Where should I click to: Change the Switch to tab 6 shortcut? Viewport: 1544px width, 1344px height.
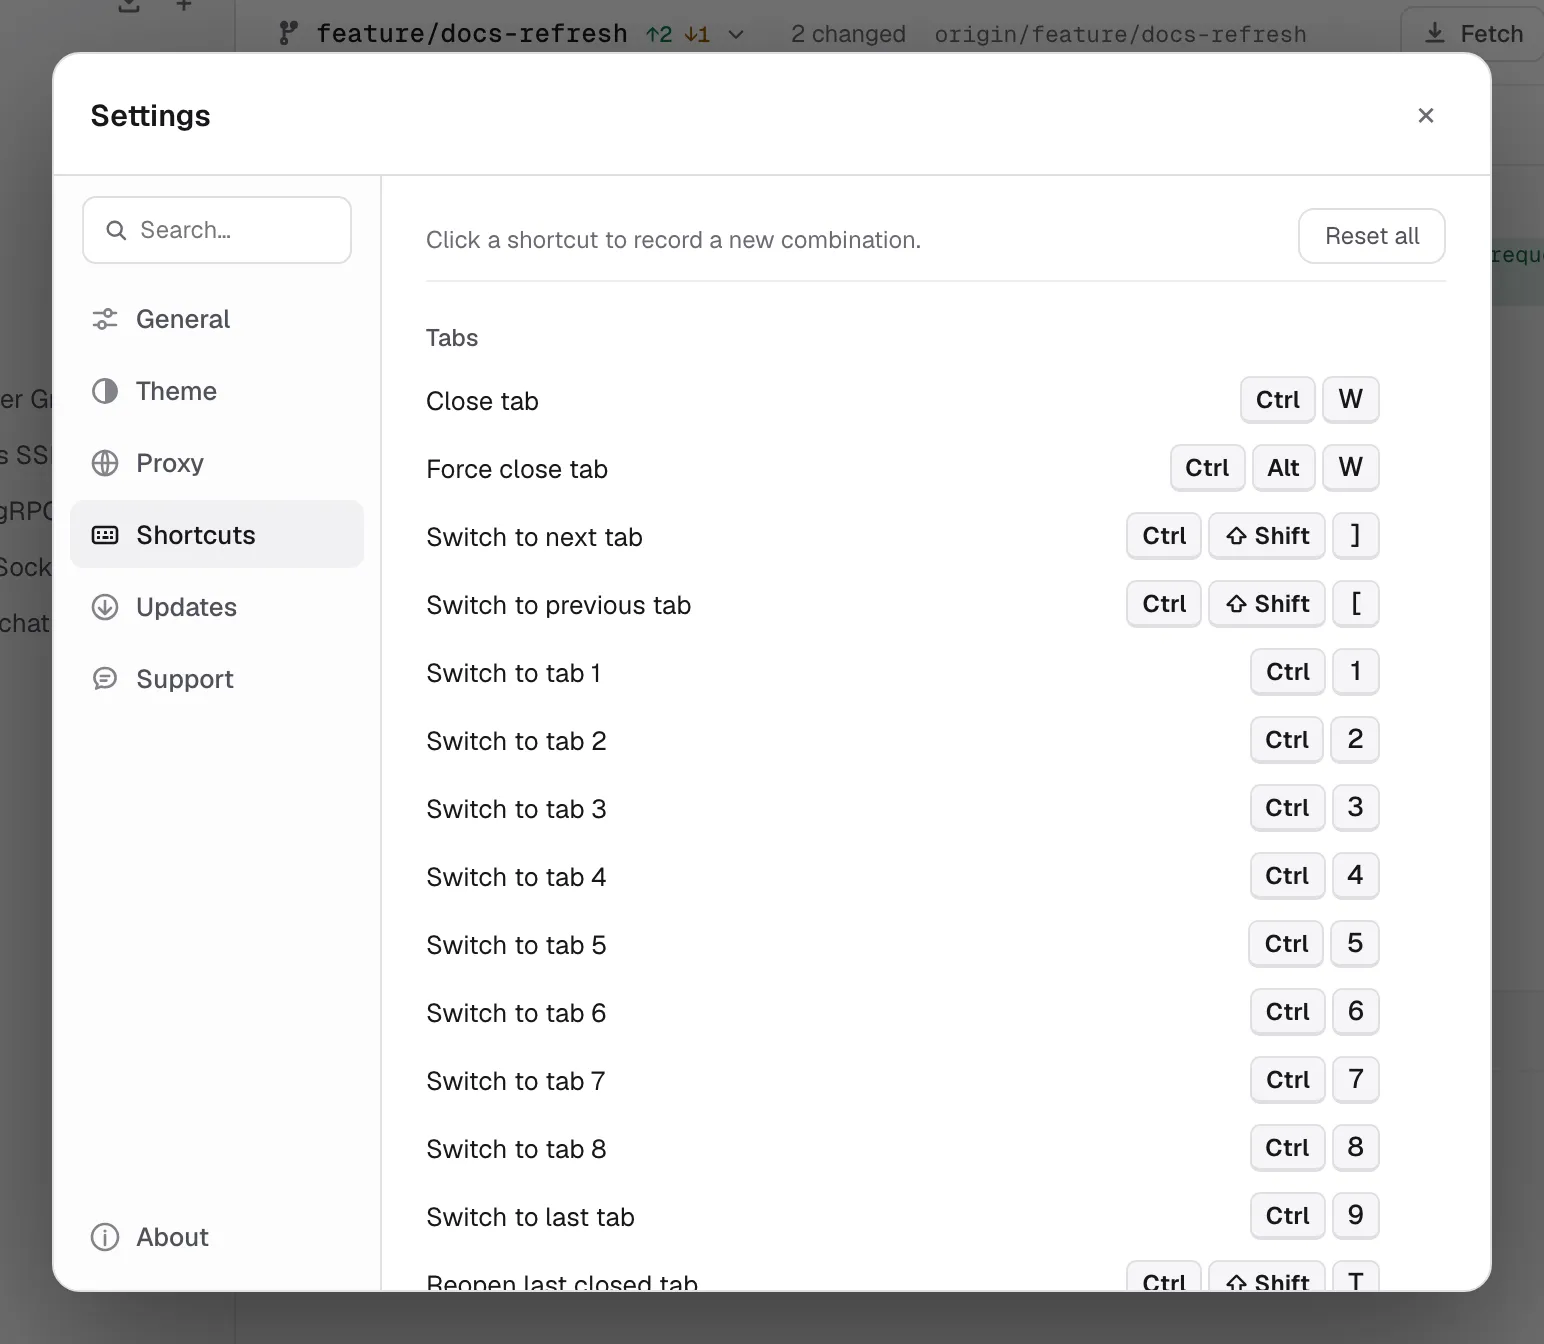tap(1315, 1012)
